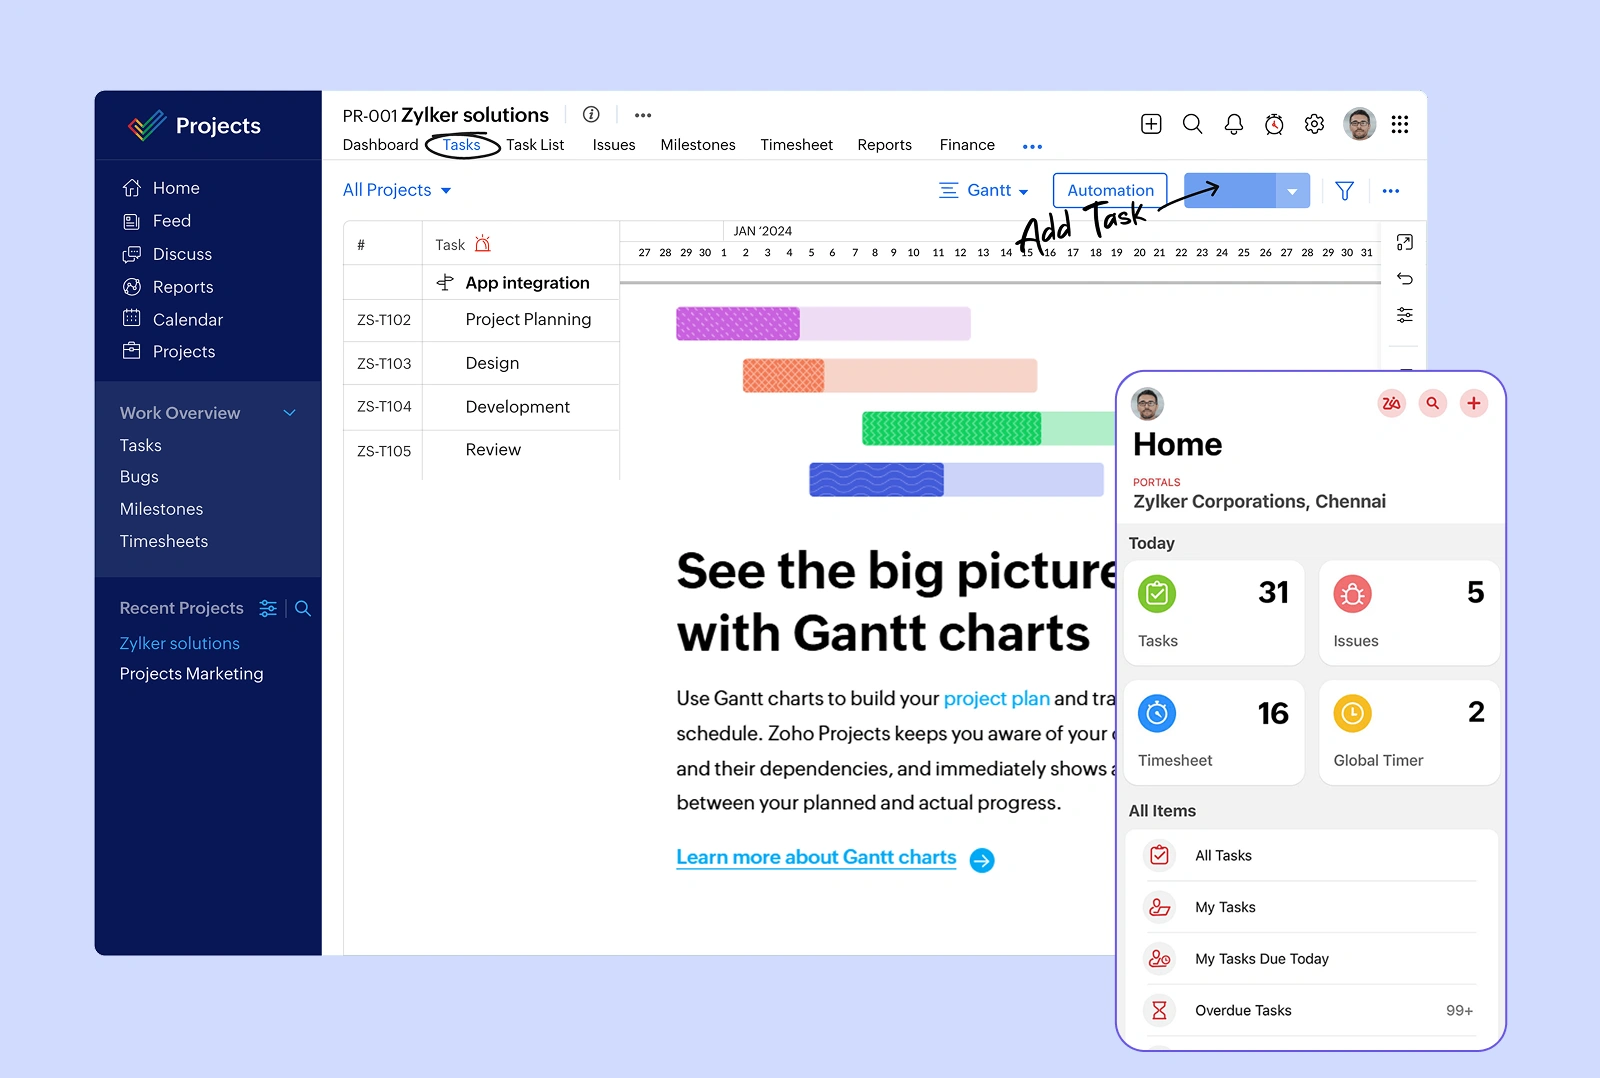Switch to the Milestones tab
Screen dimensions: 1600x1078
point(697,145)
